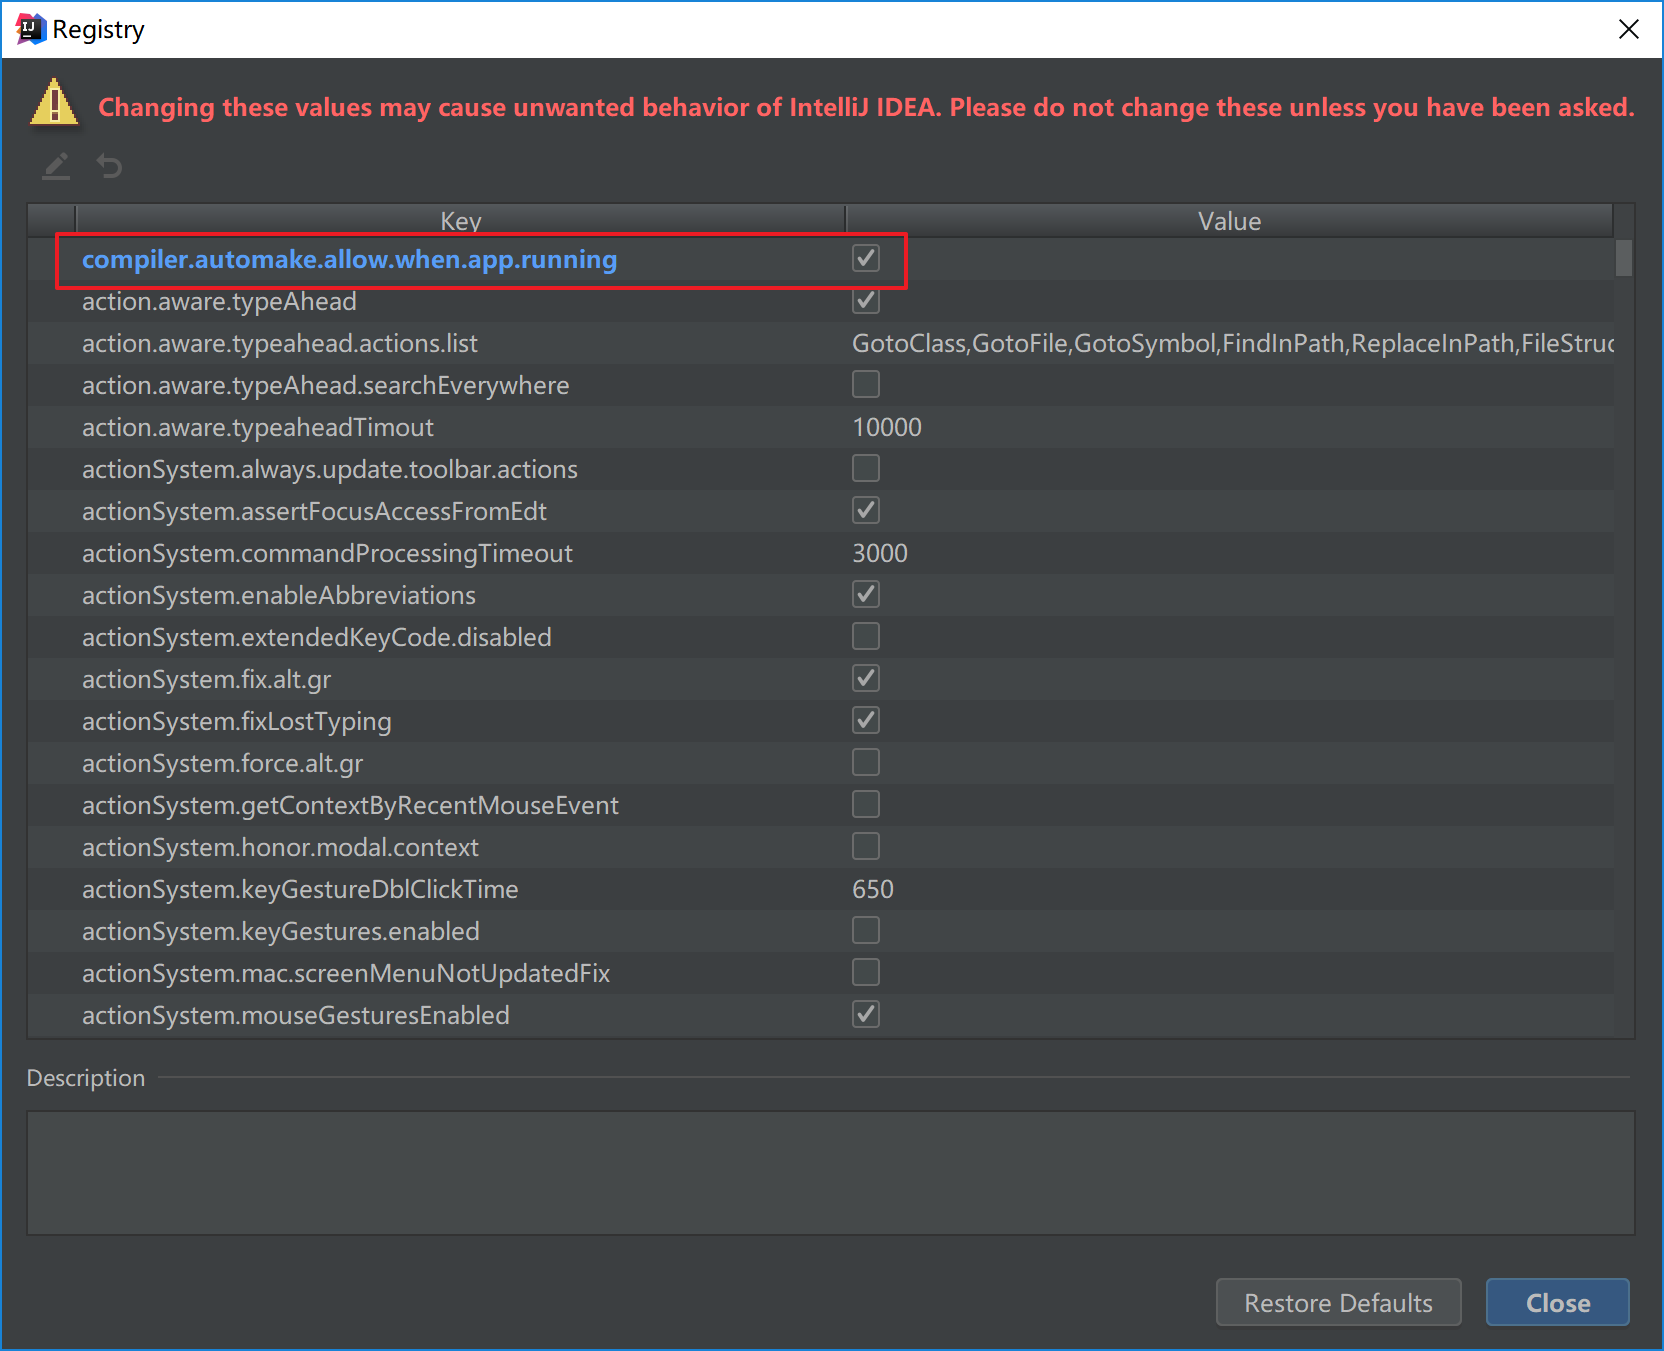
Task: Select the action.aware.typeahead.actions.list key
Action: point(280,343)
